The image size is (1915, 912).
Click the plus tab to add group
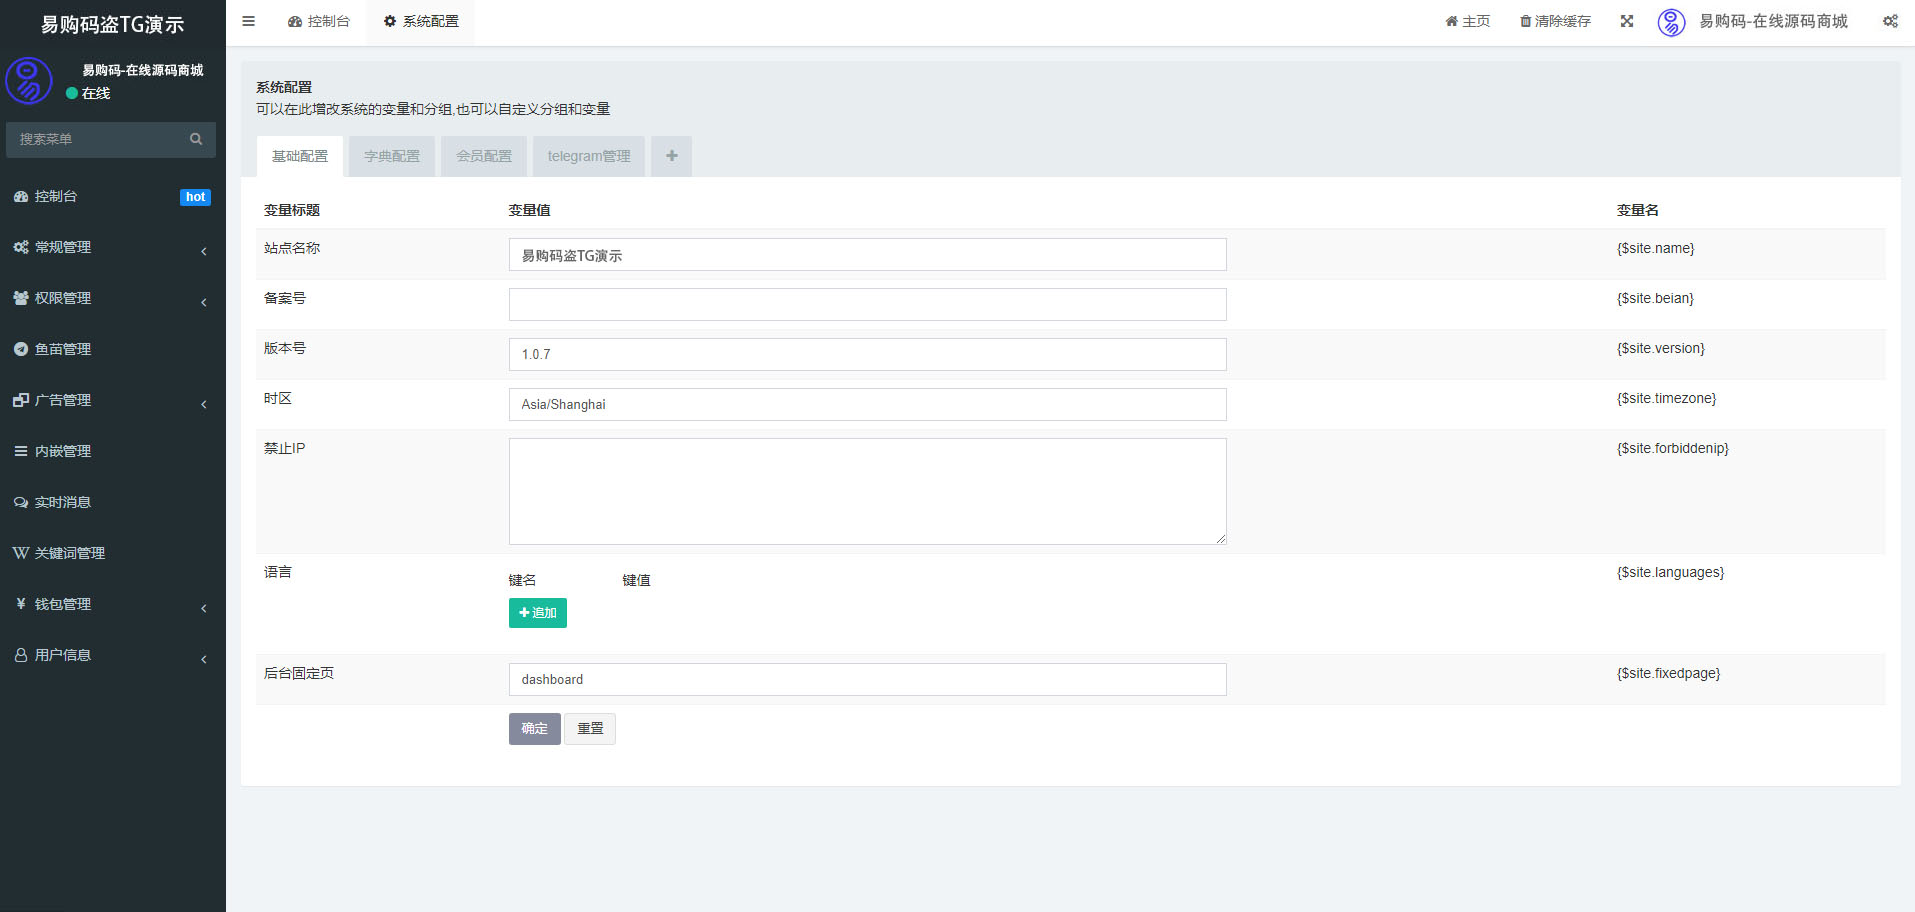tap(671, 156)
